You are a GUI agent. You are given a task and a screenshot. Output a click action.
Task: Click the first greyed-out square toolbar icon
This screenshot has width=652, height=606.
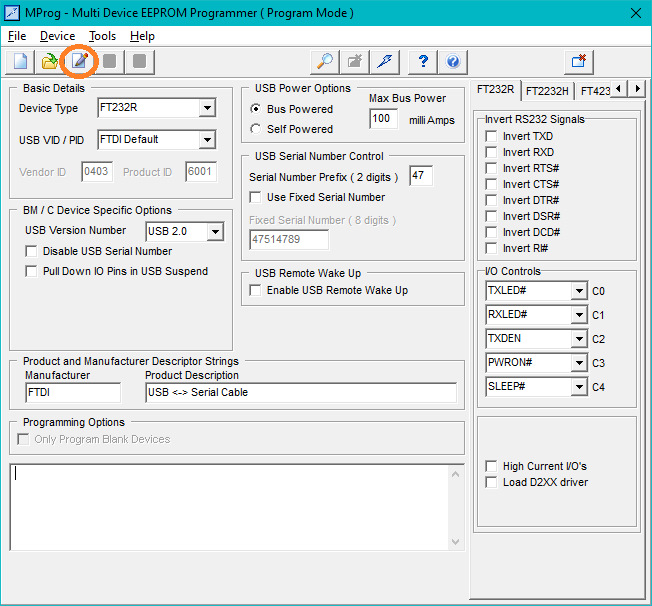point(109,62)
